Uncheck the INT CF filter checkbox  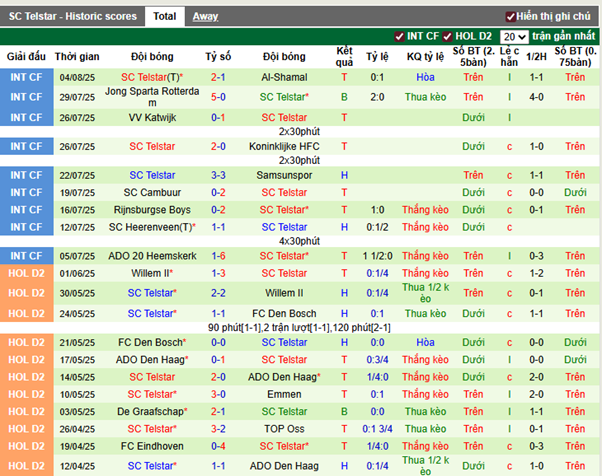(x=399, y=36)
